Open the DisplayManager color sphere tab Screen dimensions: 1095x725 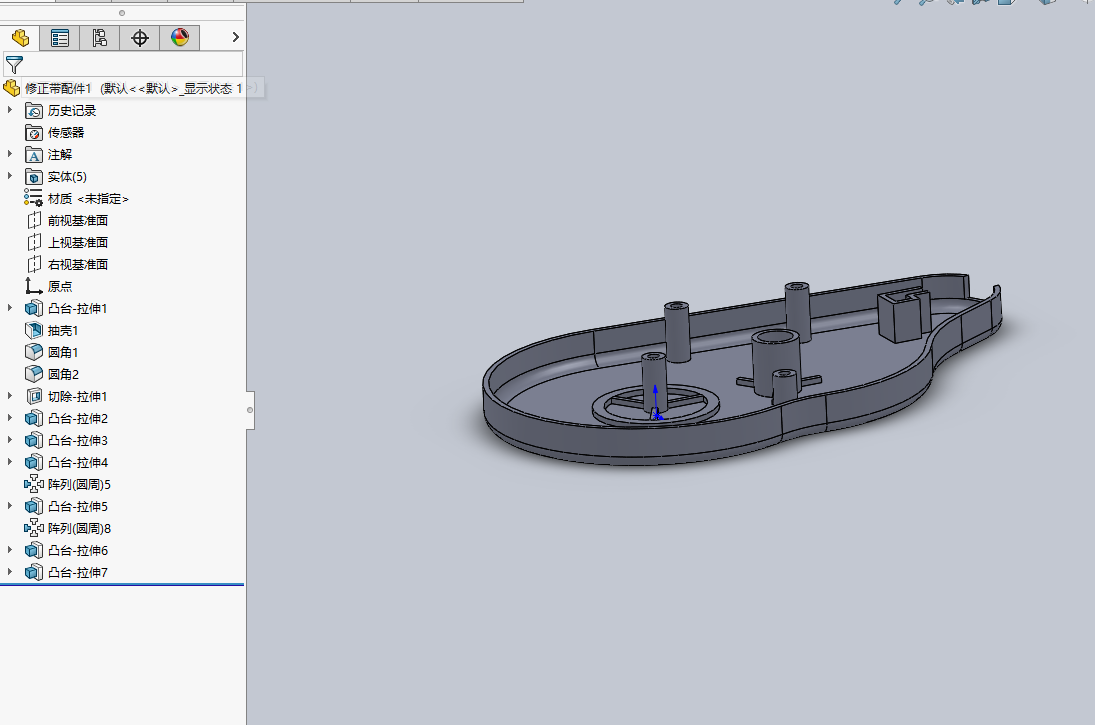tap(179, 38)
